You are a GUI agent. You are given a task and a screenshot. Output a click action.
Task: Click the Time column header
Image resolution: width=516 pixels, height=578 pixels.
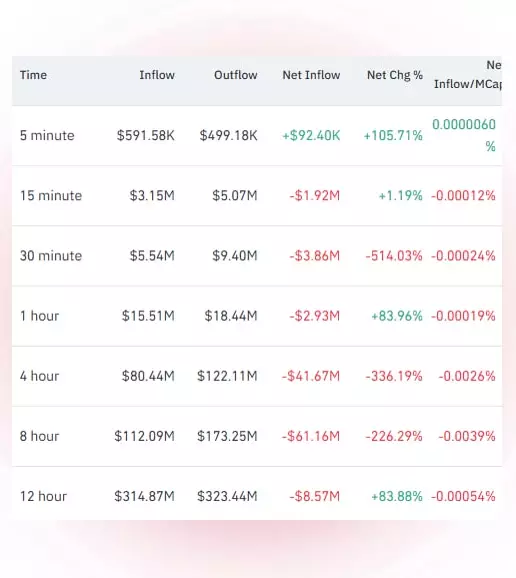click(x=33, y=75)
